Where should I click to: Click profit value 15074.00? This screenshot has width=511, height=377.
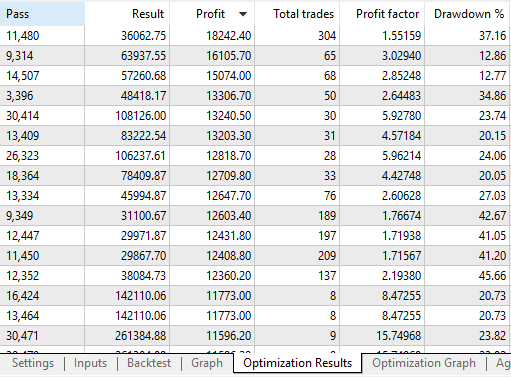(229, 76)
